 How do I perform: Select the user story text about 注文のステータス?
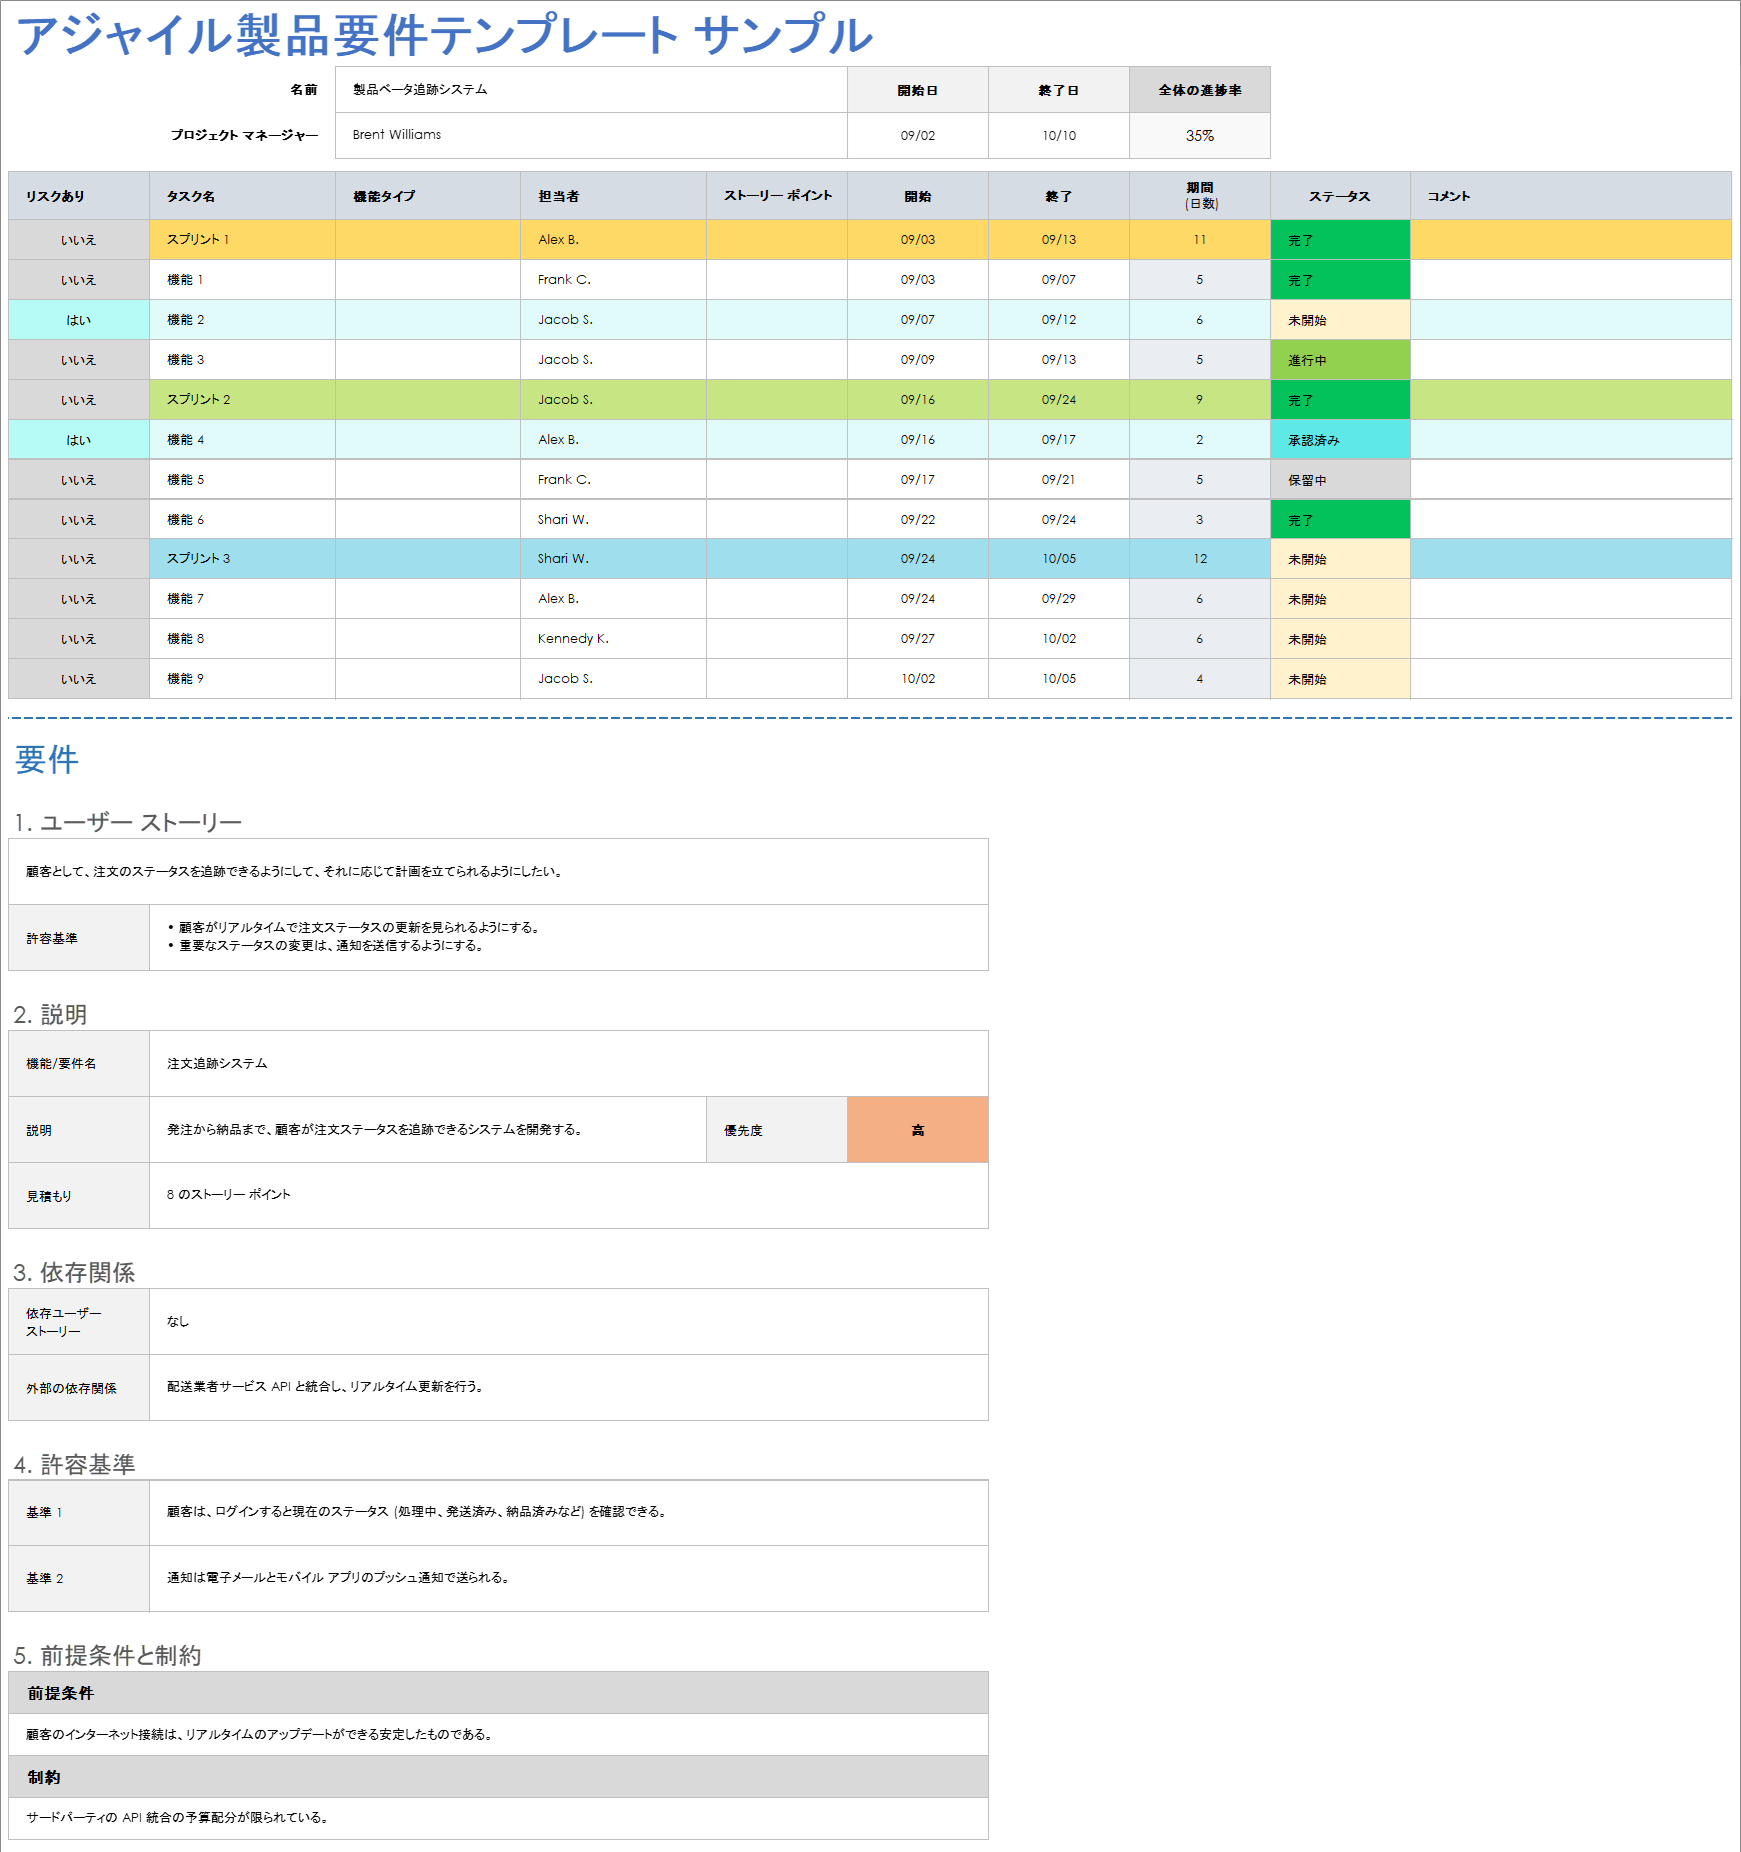click(x=498, y=872)
